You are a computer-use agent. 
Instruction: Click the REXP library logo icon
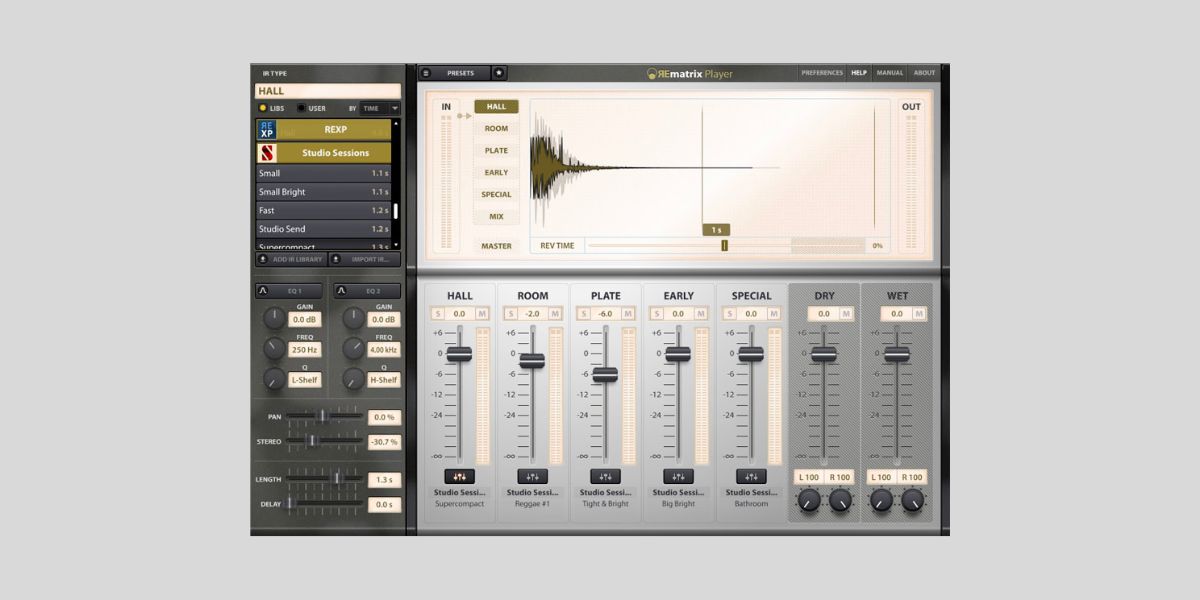(x=266, y=130)
